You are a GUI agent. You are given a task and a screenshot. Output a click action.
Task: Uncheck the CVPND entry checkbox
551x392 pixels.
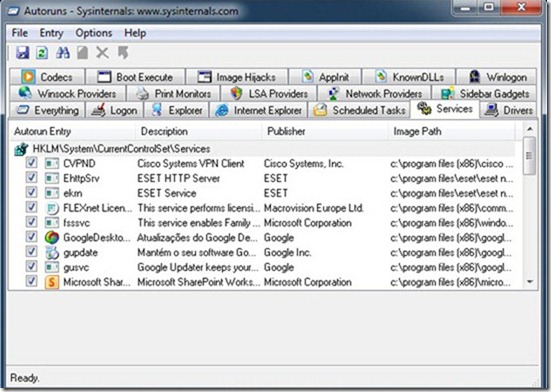click(x=31, y=163)
